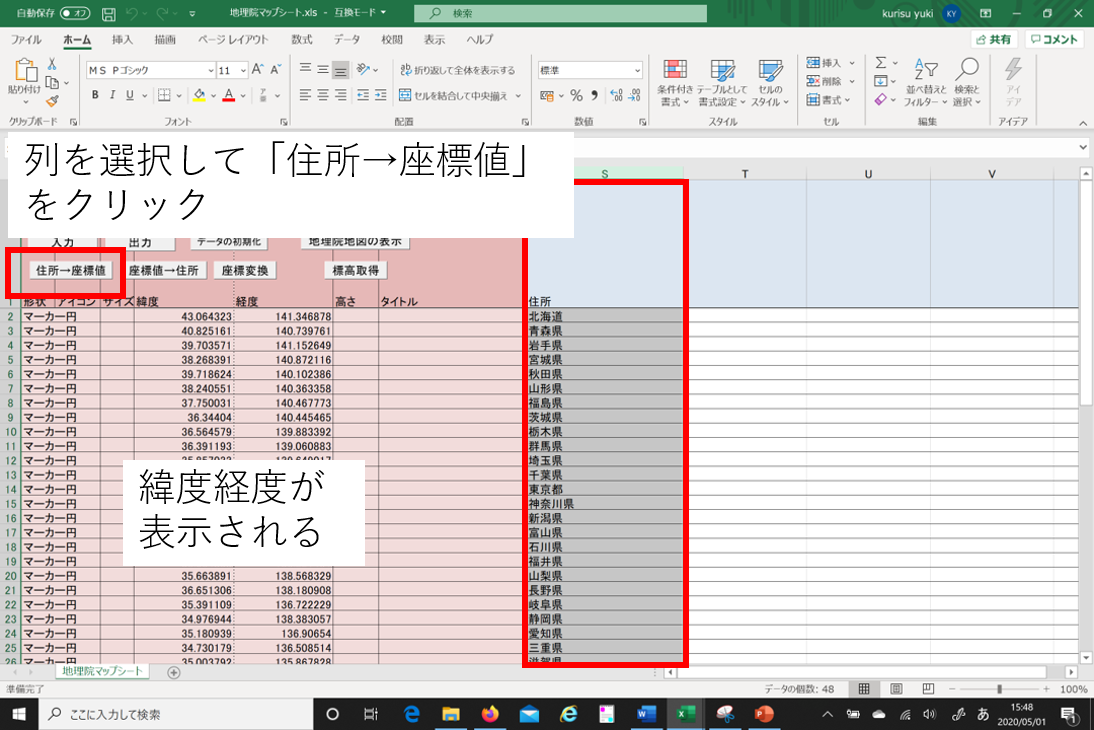Decrease decimal places
The width and height of the screenshot is (1094, 730).
(634, 95)
